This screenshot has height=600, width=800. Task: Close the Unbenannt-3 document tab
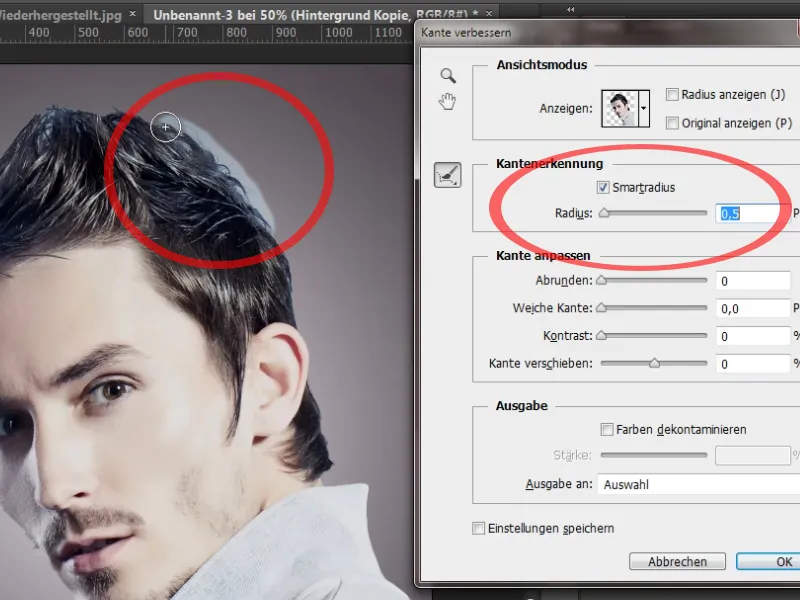point(489,14)
